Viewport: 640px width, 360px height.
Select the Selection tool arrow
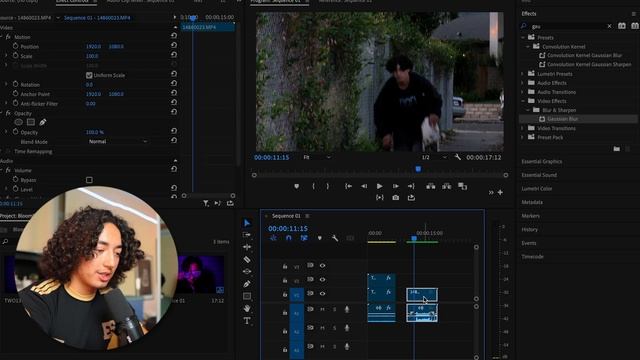(x=247, y=223)
